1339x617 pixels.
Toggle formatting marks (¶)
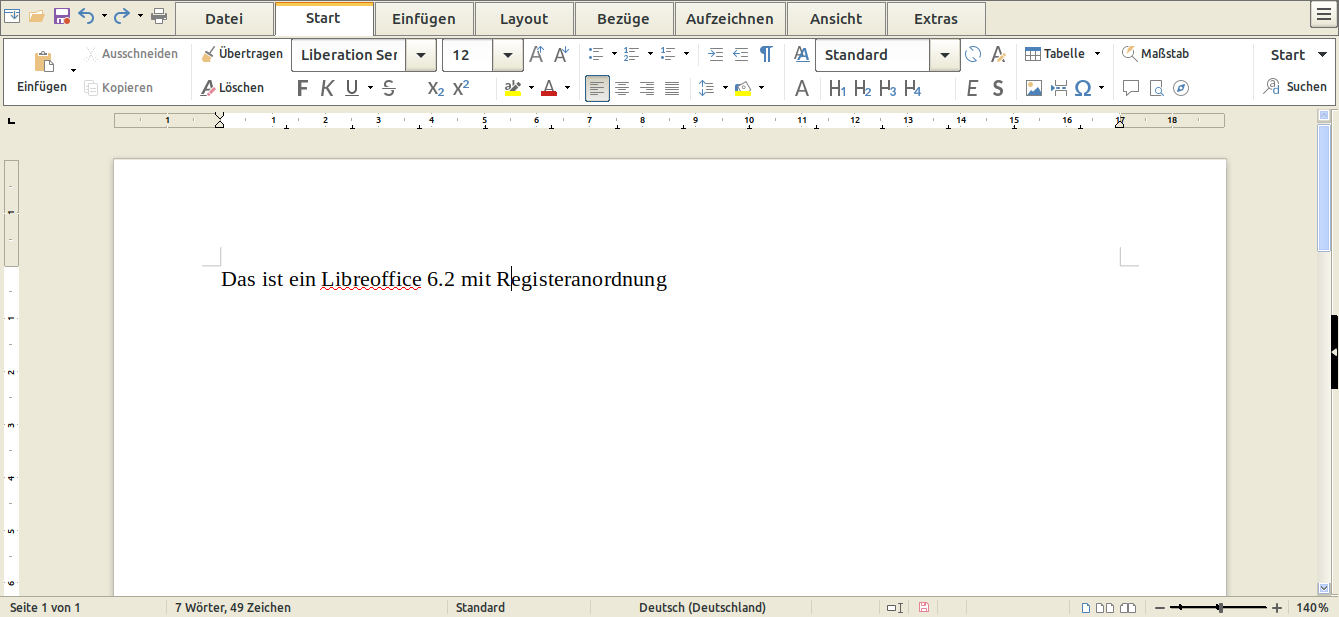tap(766, 54)
